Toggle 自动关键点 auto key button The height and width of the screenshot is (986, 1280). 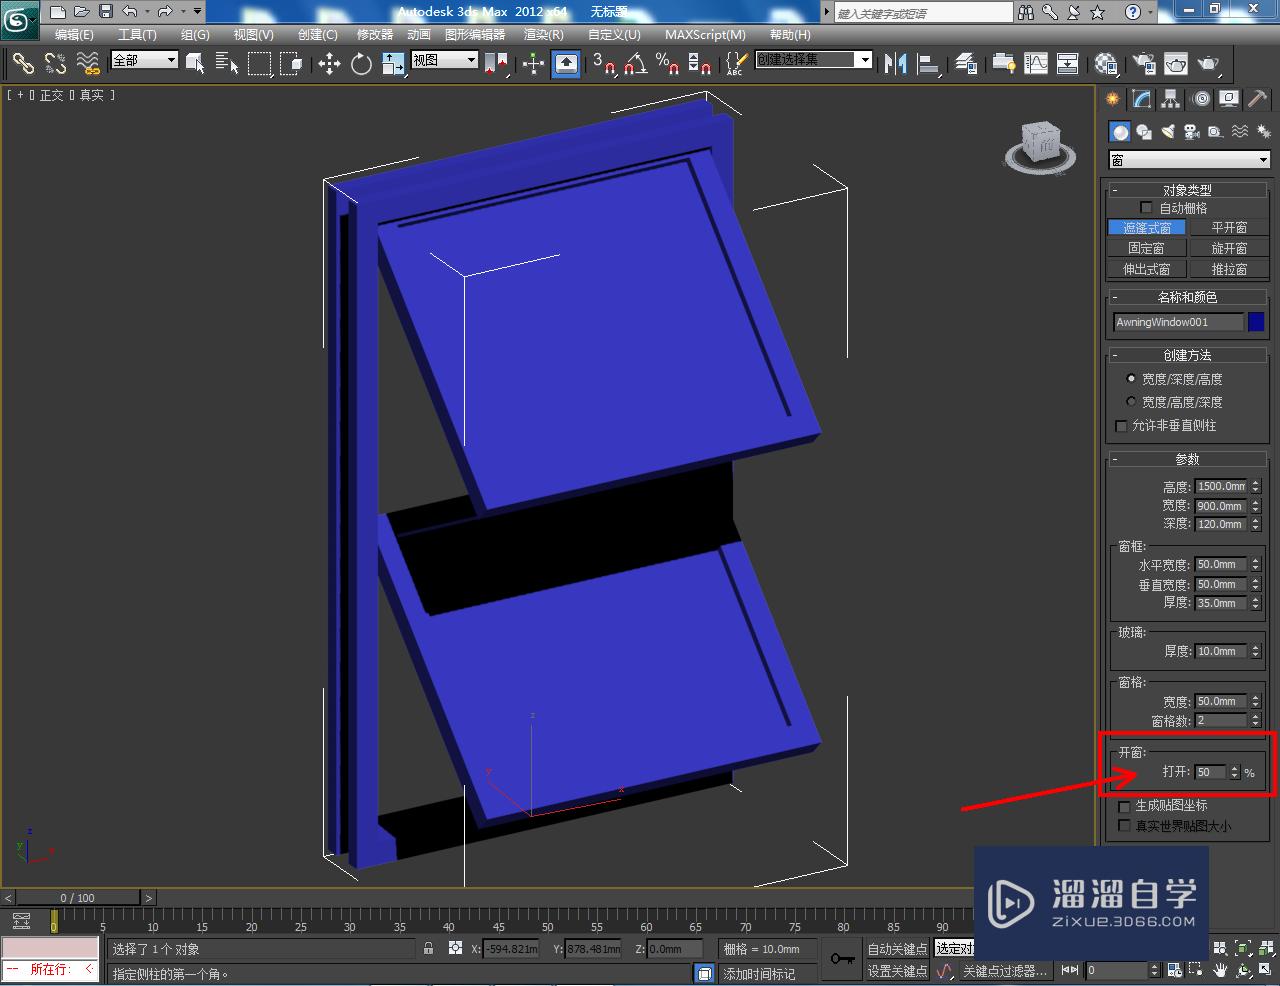tap(897, 949)
